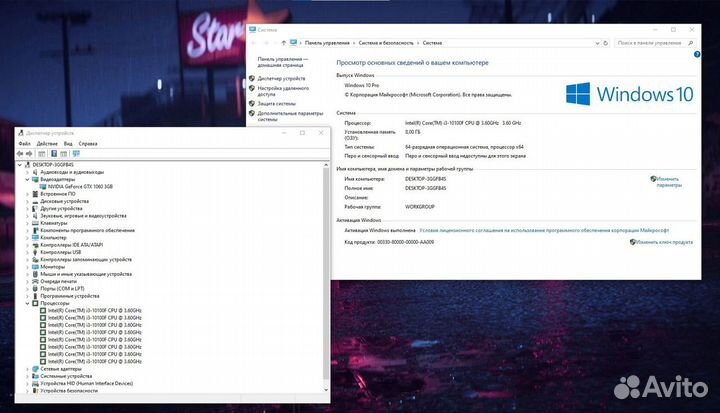Click the Клавиатуры keyboard icon
The image size is (720, 413).
tap(35, 223)
